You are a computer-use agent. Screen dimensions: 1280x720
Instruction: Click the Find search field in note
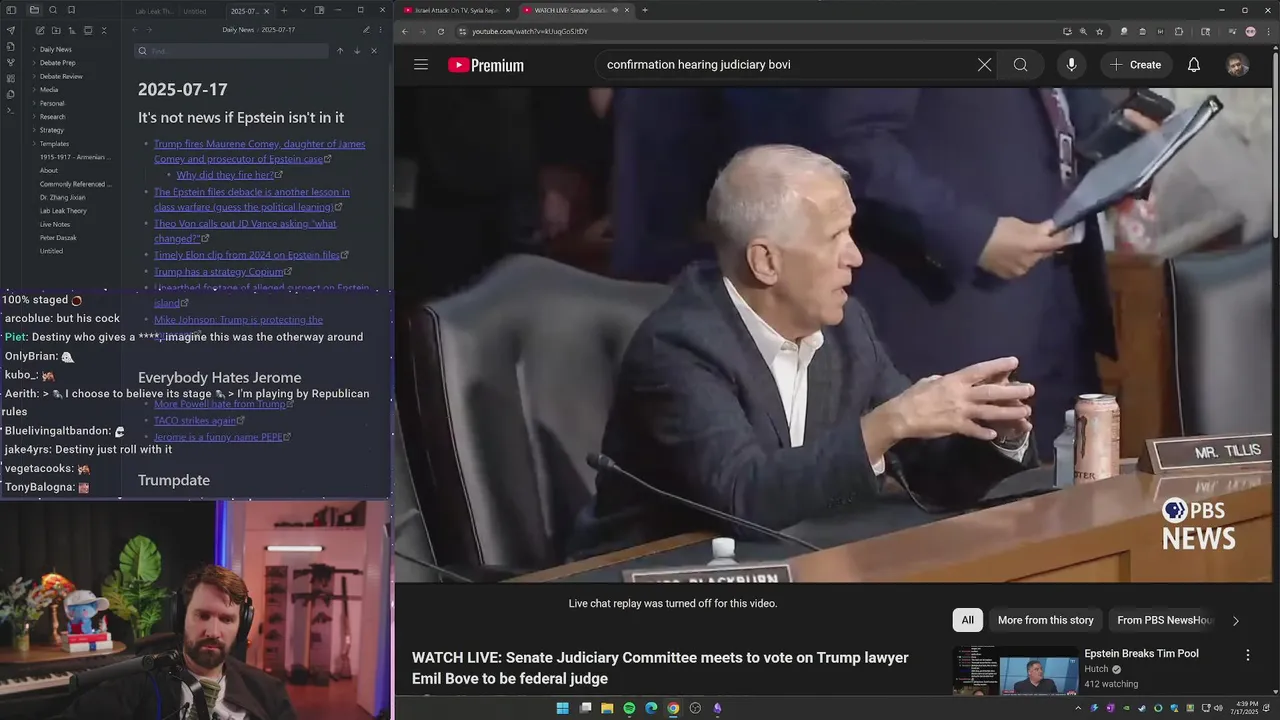click(231, 51)
